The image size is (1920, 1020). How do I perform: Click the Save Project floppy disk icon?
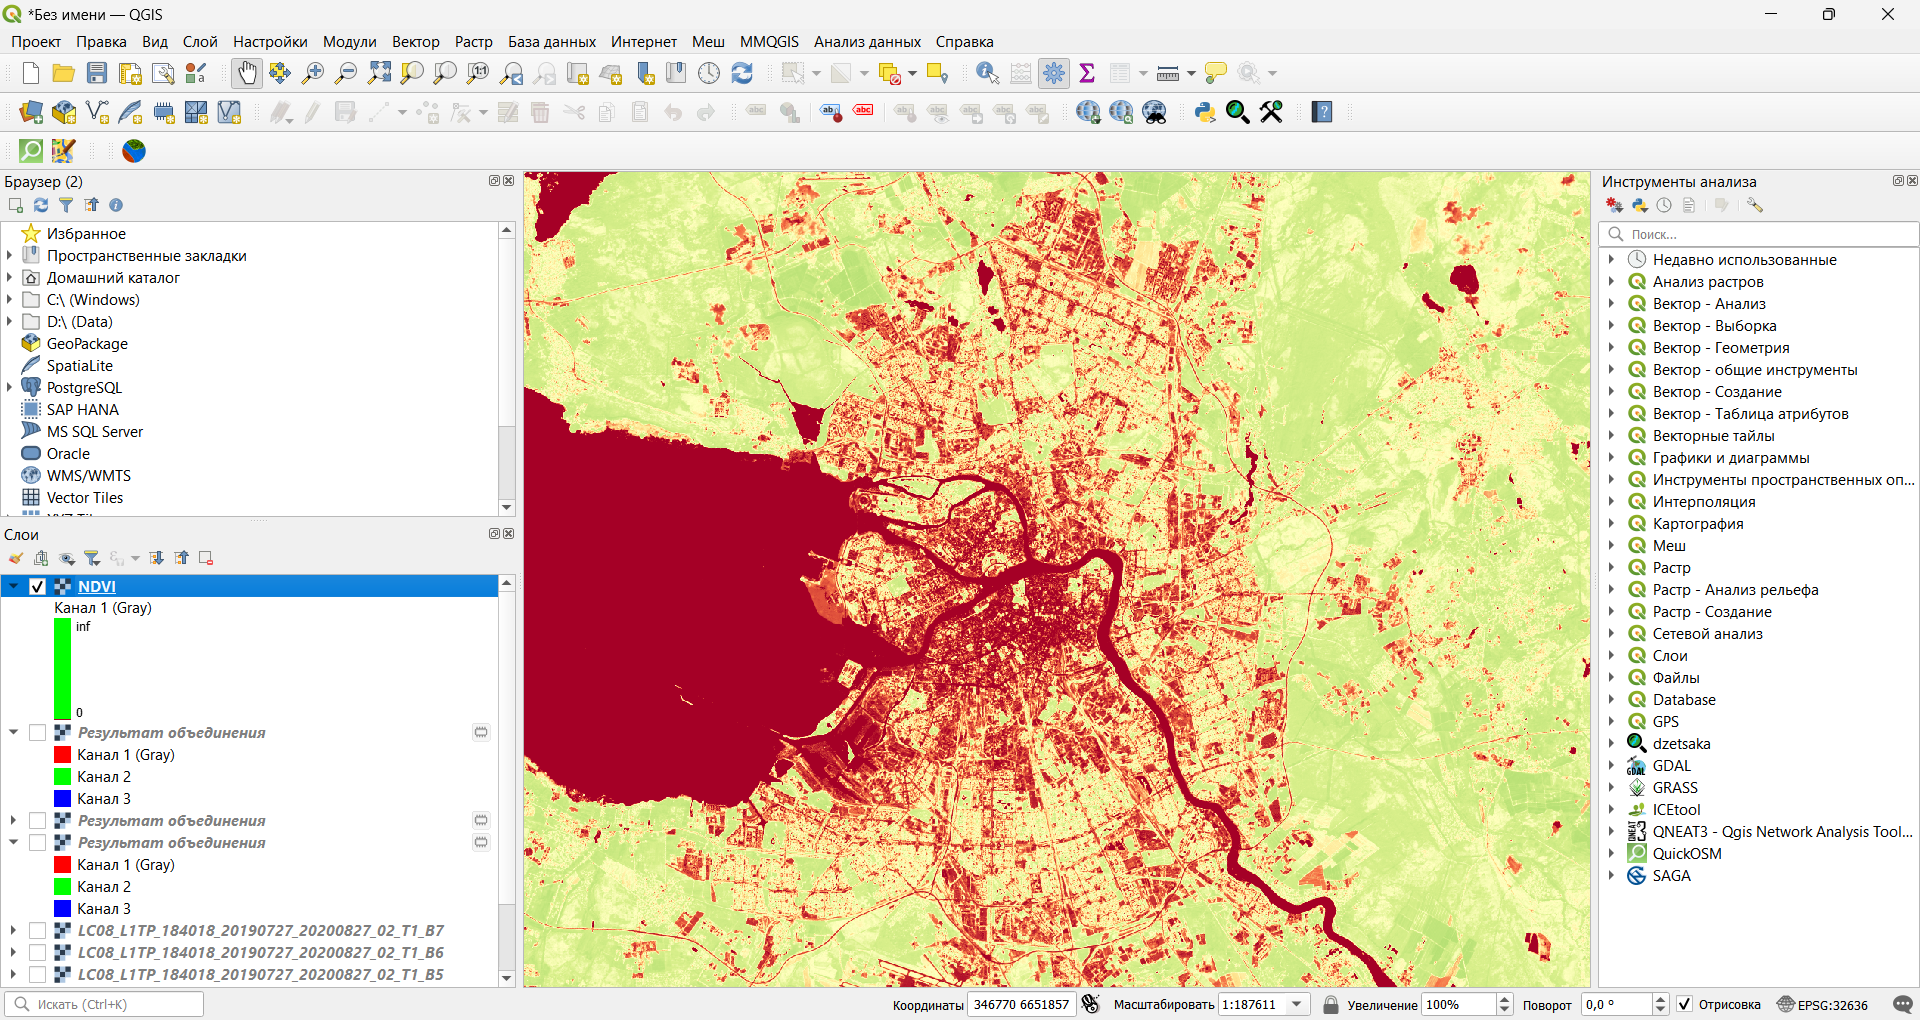click(x=97, y=73)
